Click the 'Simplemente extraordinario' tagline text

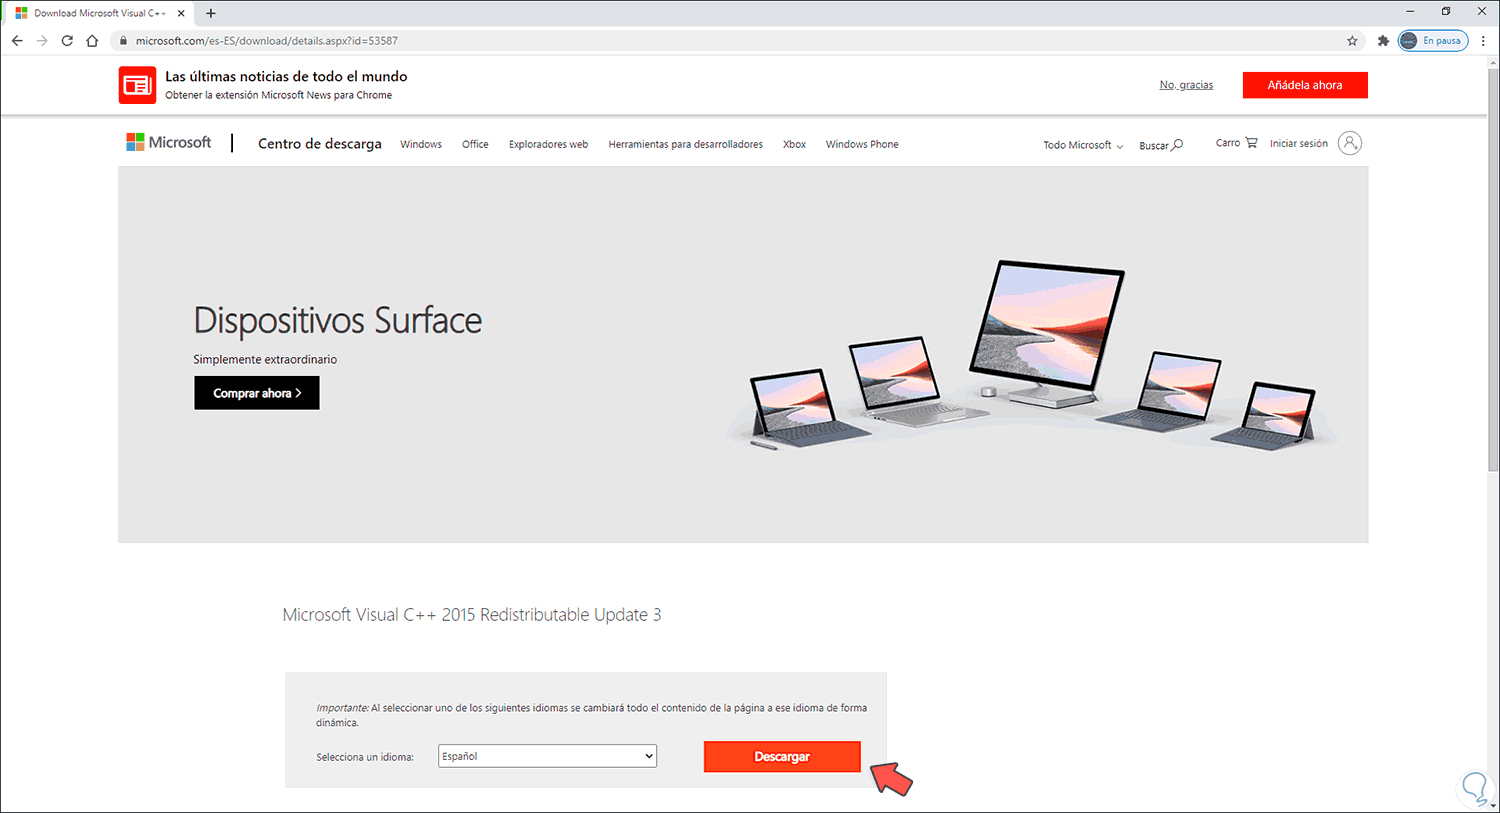265,359
